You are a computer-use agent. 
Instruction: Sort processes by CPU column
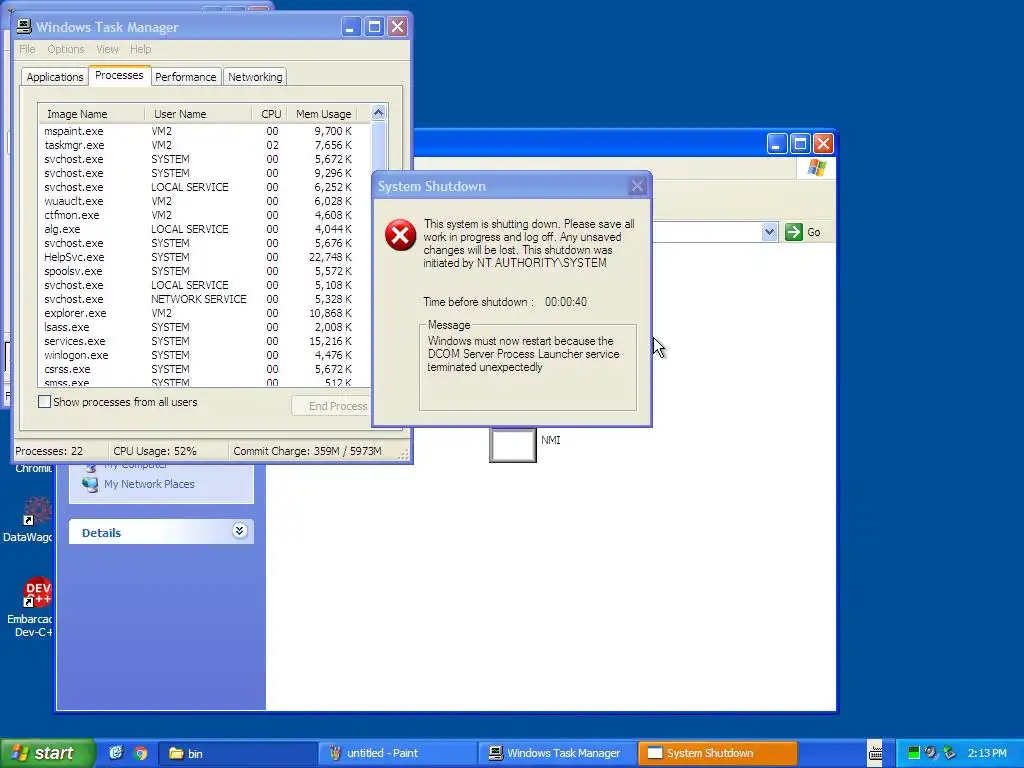click(270, 114)
